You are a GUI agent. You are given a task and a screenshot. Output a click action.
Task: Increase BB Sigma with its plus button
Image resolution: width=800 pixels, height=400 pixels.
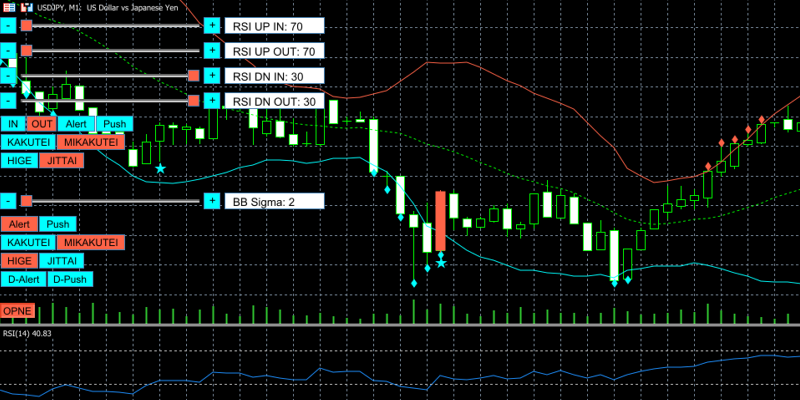pyautogui.click(x=212, y=201)
